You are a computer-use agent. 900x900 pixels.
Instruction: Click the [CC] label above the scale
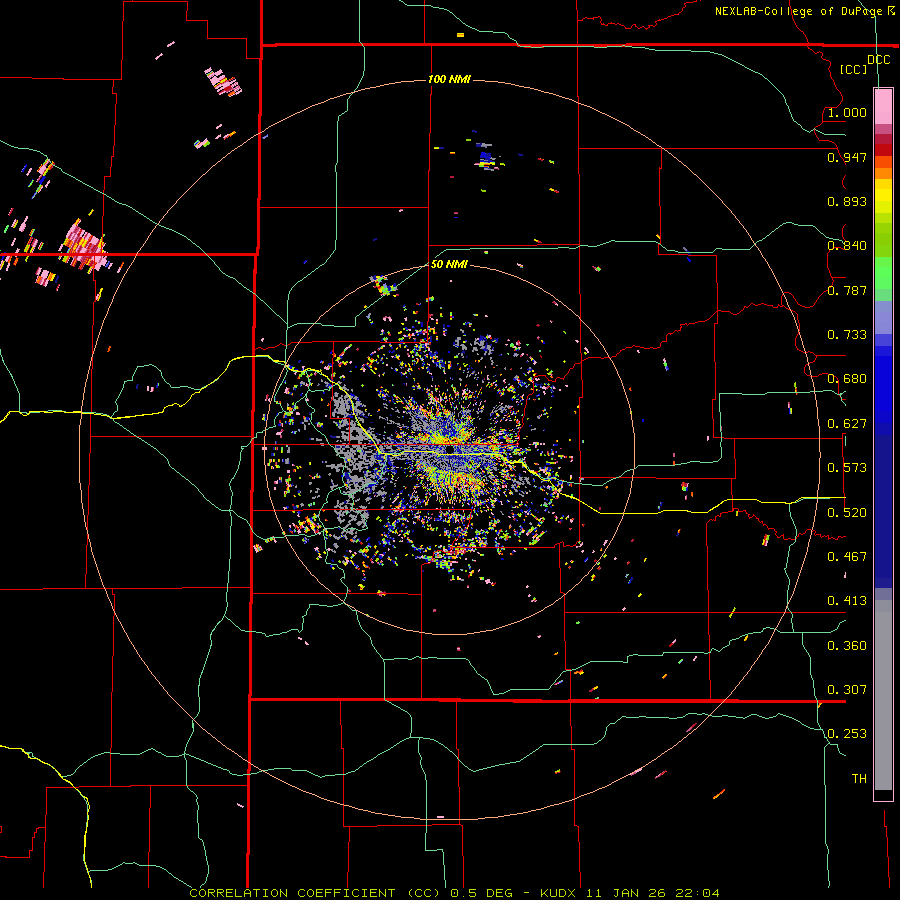pyautogui.click(x=854, y=69)
